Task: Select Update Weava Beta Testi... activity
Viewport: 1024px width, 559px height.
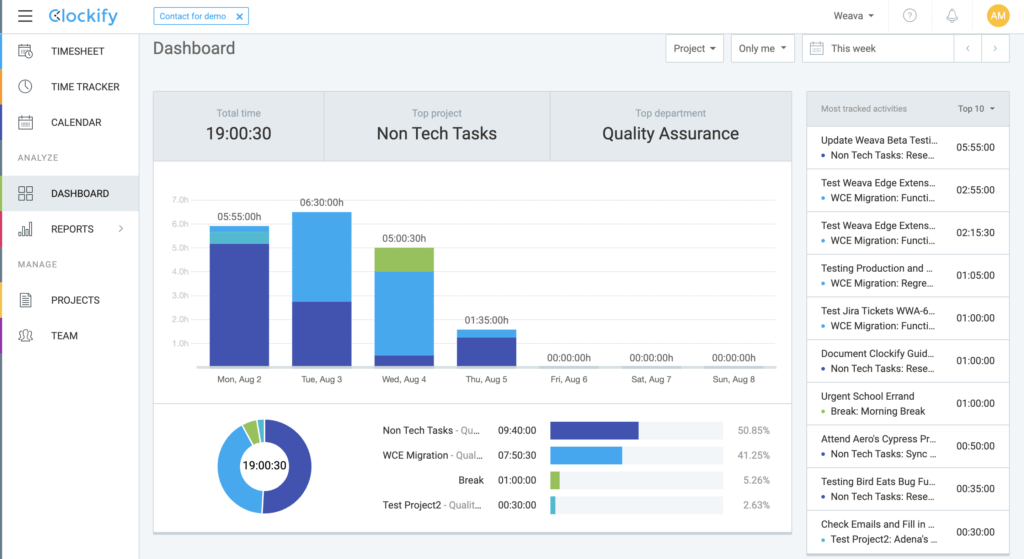Action: pos(908,148)
